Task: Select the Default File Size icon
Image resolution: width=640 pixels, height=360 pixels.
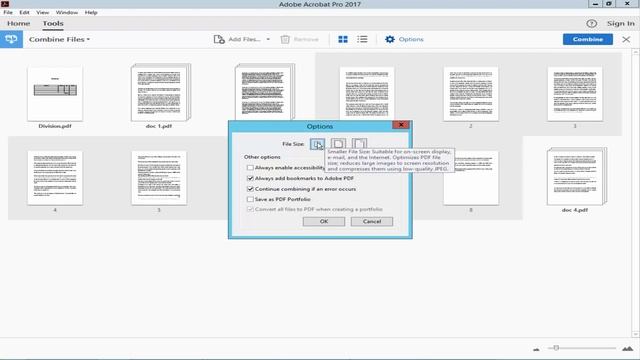Action: [338, 144]
